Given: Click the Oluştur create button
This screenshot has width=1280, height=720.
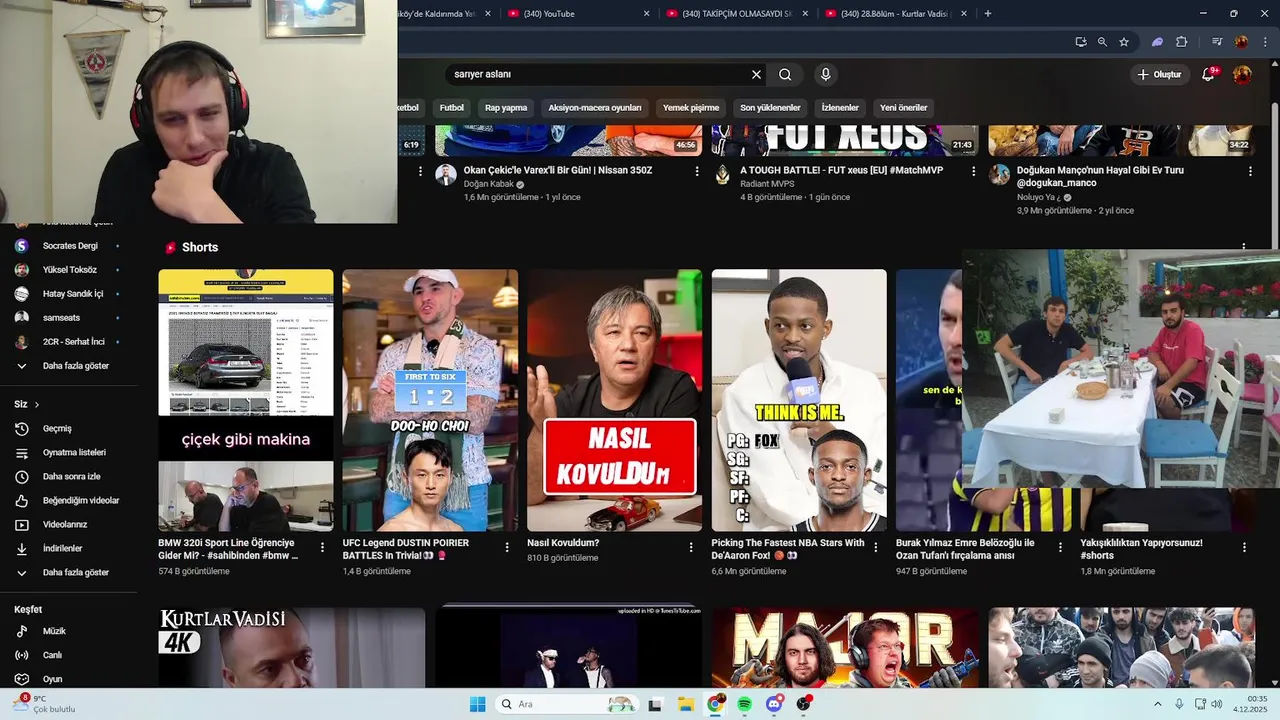Looking at the screenshot, I should click(1159, 74).
